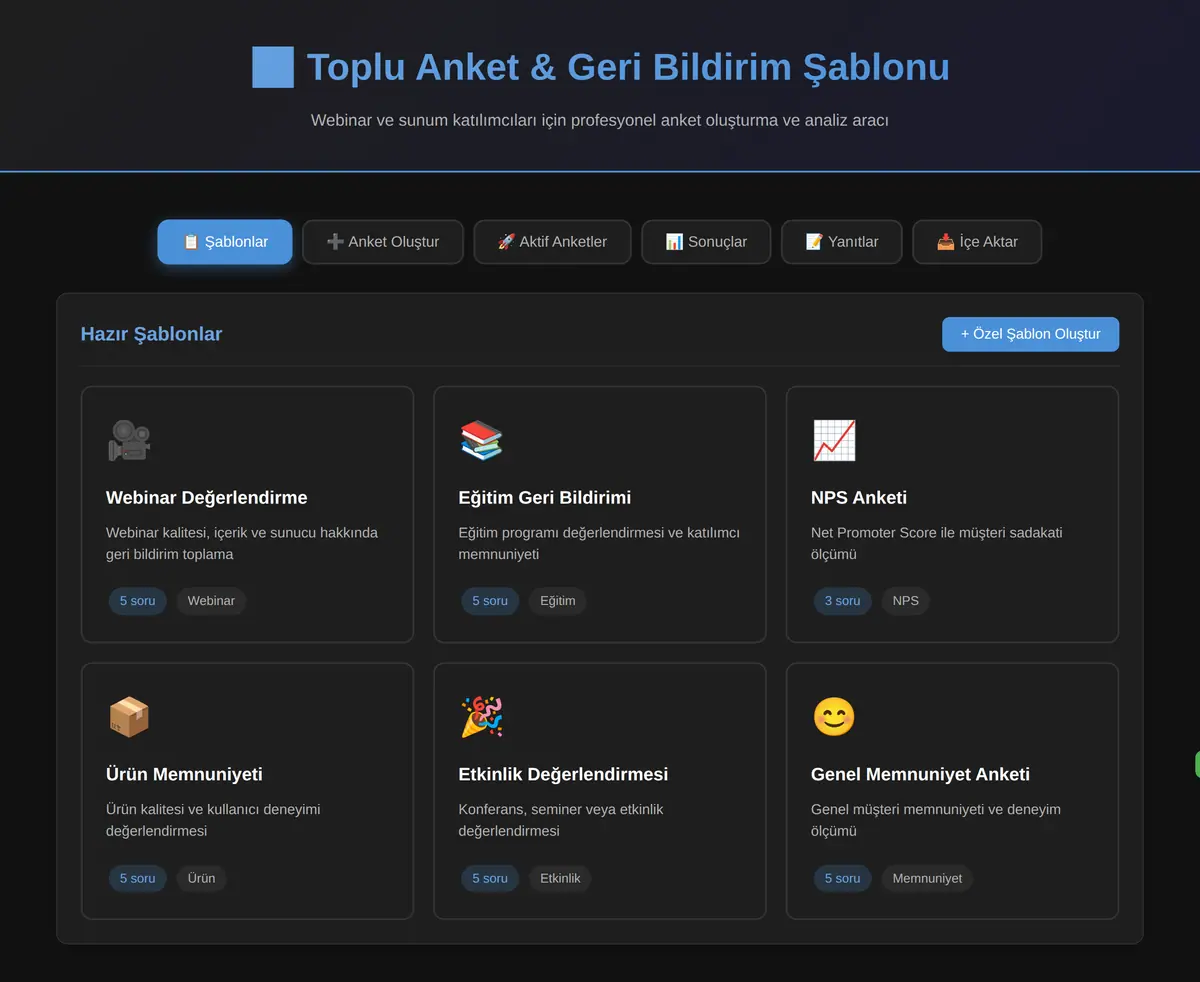
Task: Select the İçe Aktar tab
Action: [x=977, y=242]
